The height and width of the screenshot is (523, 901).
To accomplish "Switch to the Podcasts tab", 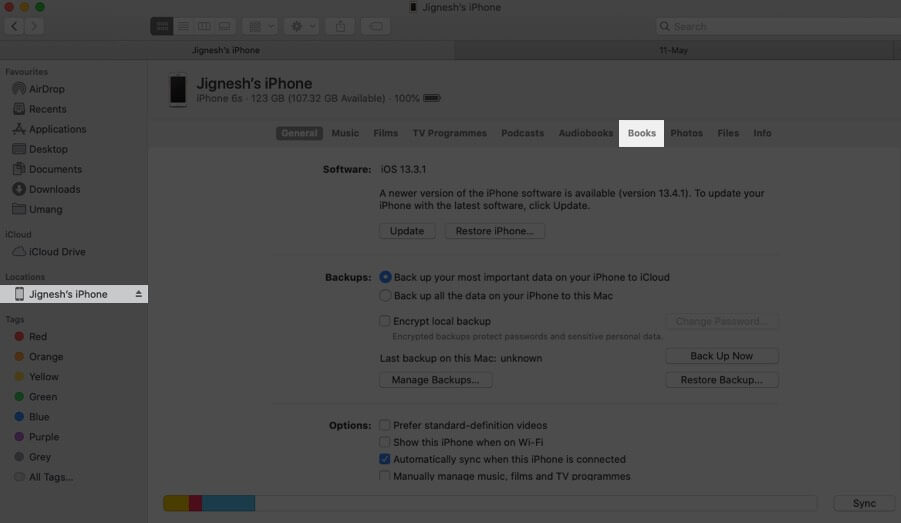I will pyautogui.click(x=522, y=133).
